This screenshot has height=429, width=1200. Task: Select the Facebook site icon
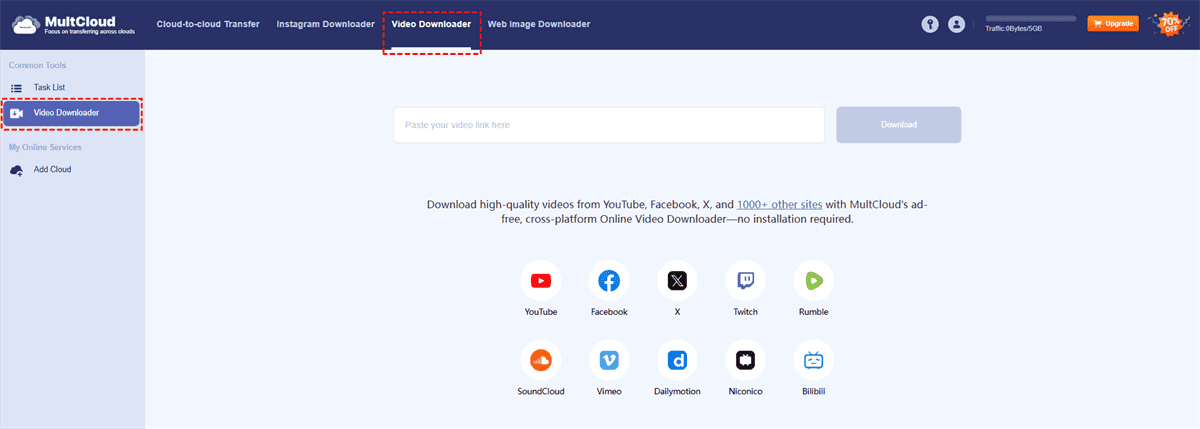point(609,282)
